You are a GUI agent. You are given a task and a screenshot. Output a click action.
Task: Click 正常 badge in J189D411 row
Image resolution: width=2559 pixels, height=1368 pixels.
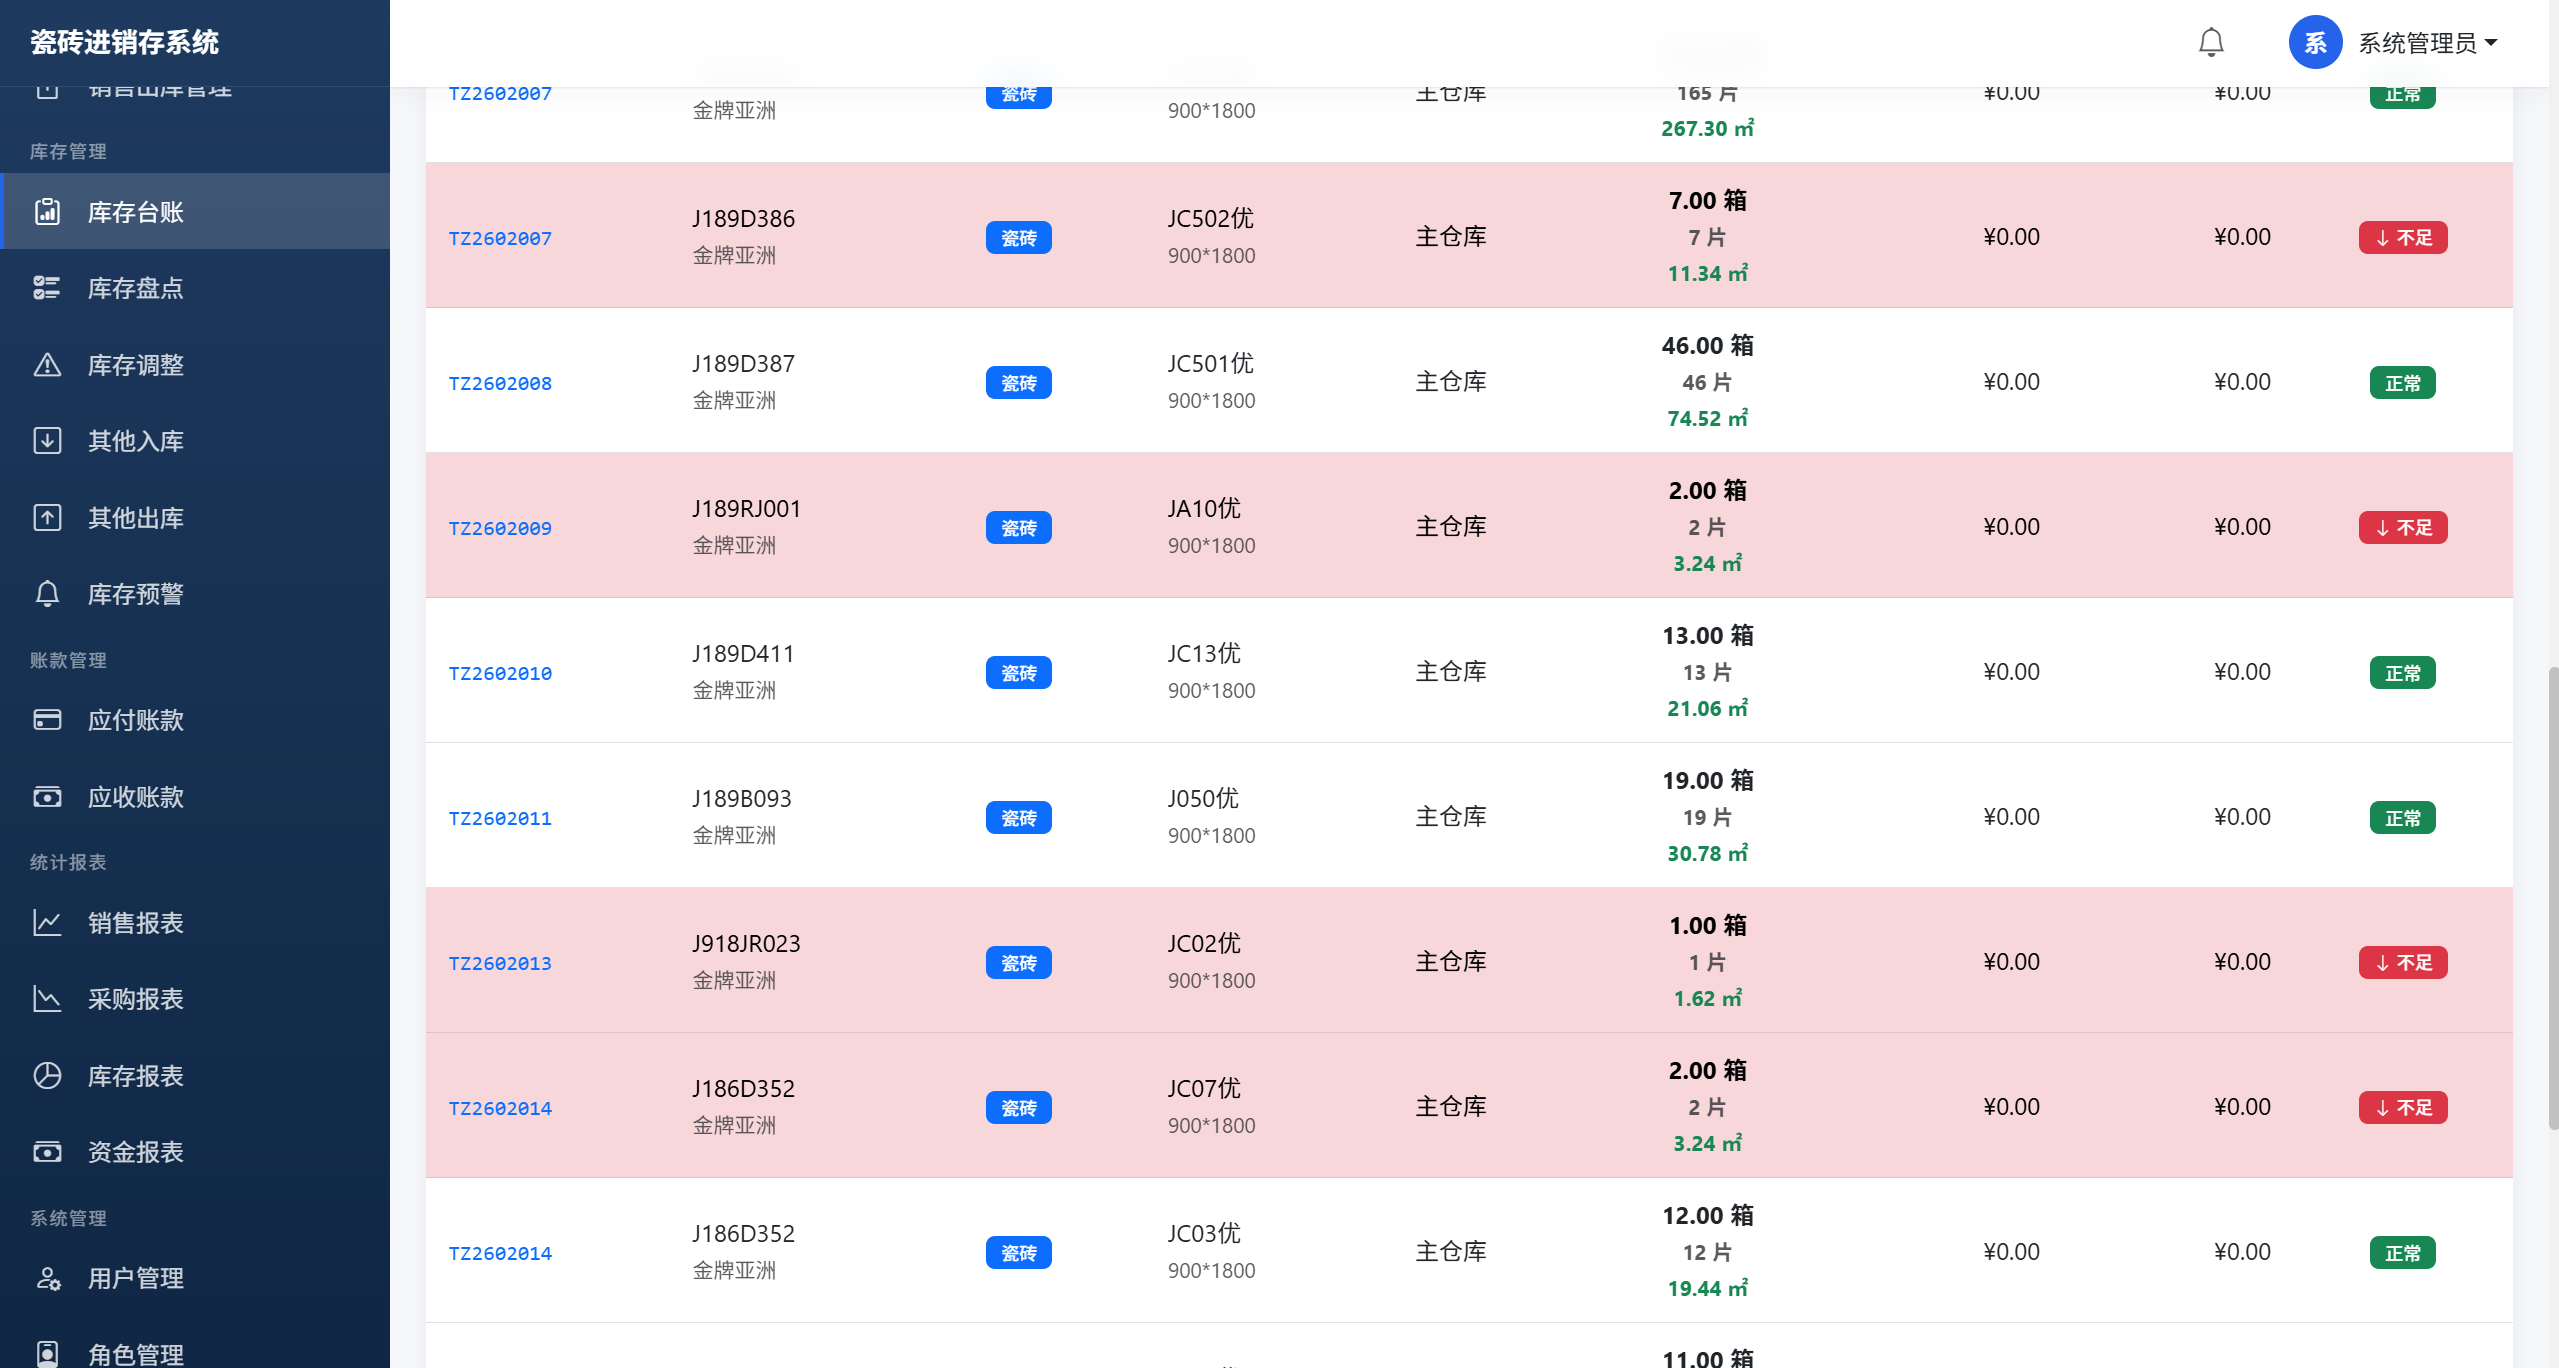[2403, 673]
